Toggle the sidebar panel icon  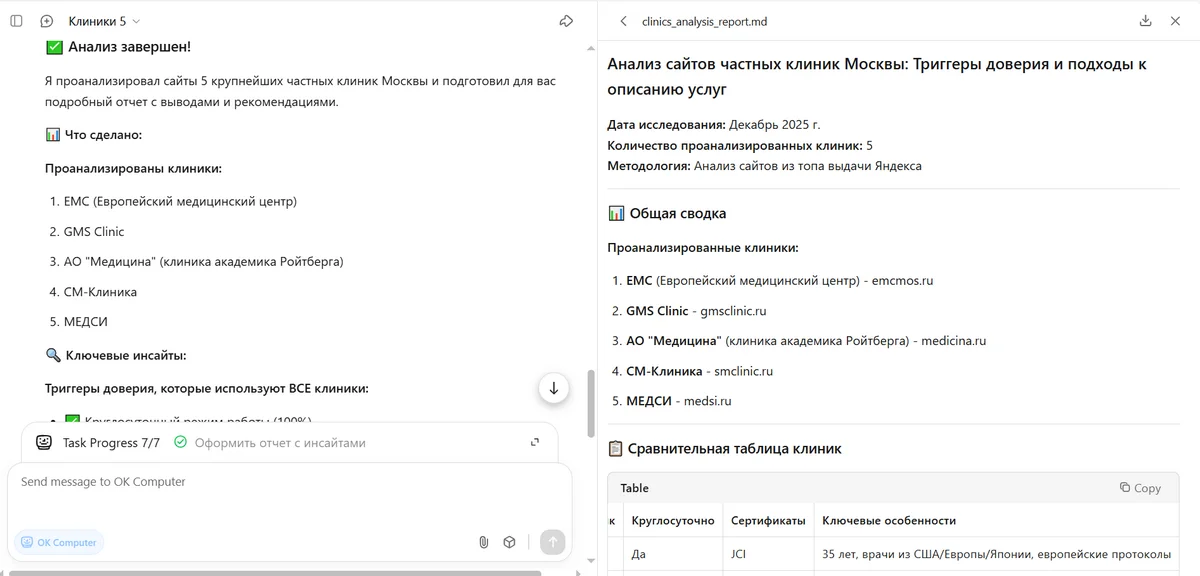16,21
